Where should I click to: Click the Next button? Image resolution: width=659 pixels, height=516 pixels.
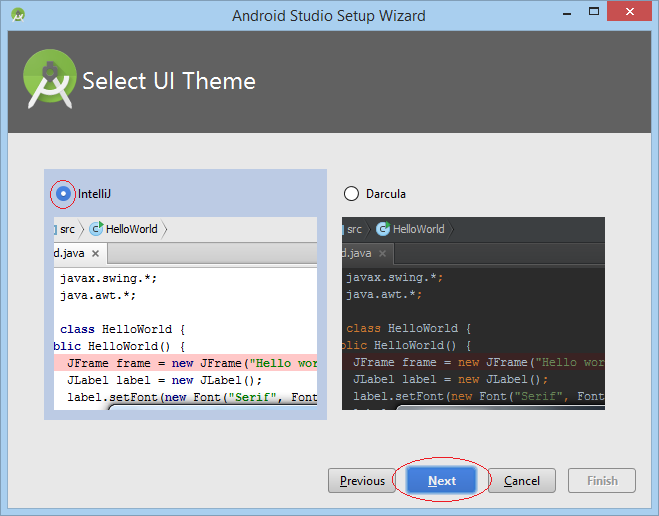[441, 480]
